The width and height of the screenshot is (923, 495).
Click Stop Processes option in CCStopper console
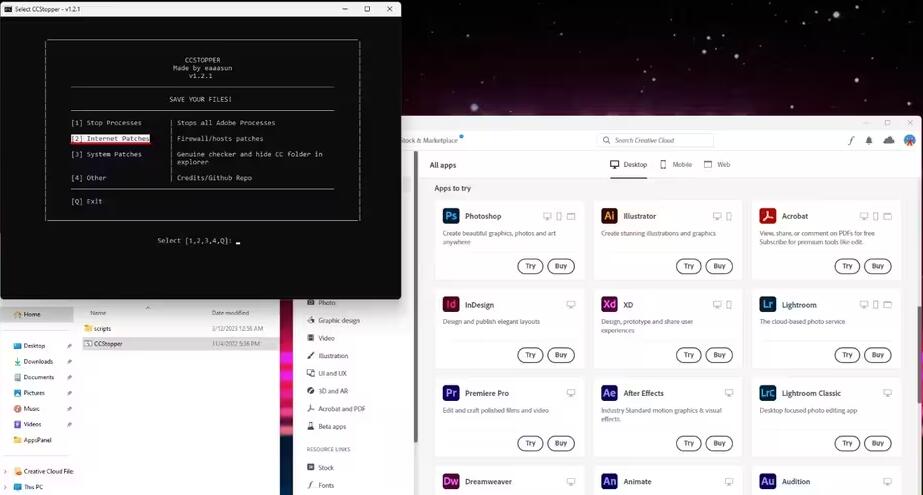click(x=107, y=123)
